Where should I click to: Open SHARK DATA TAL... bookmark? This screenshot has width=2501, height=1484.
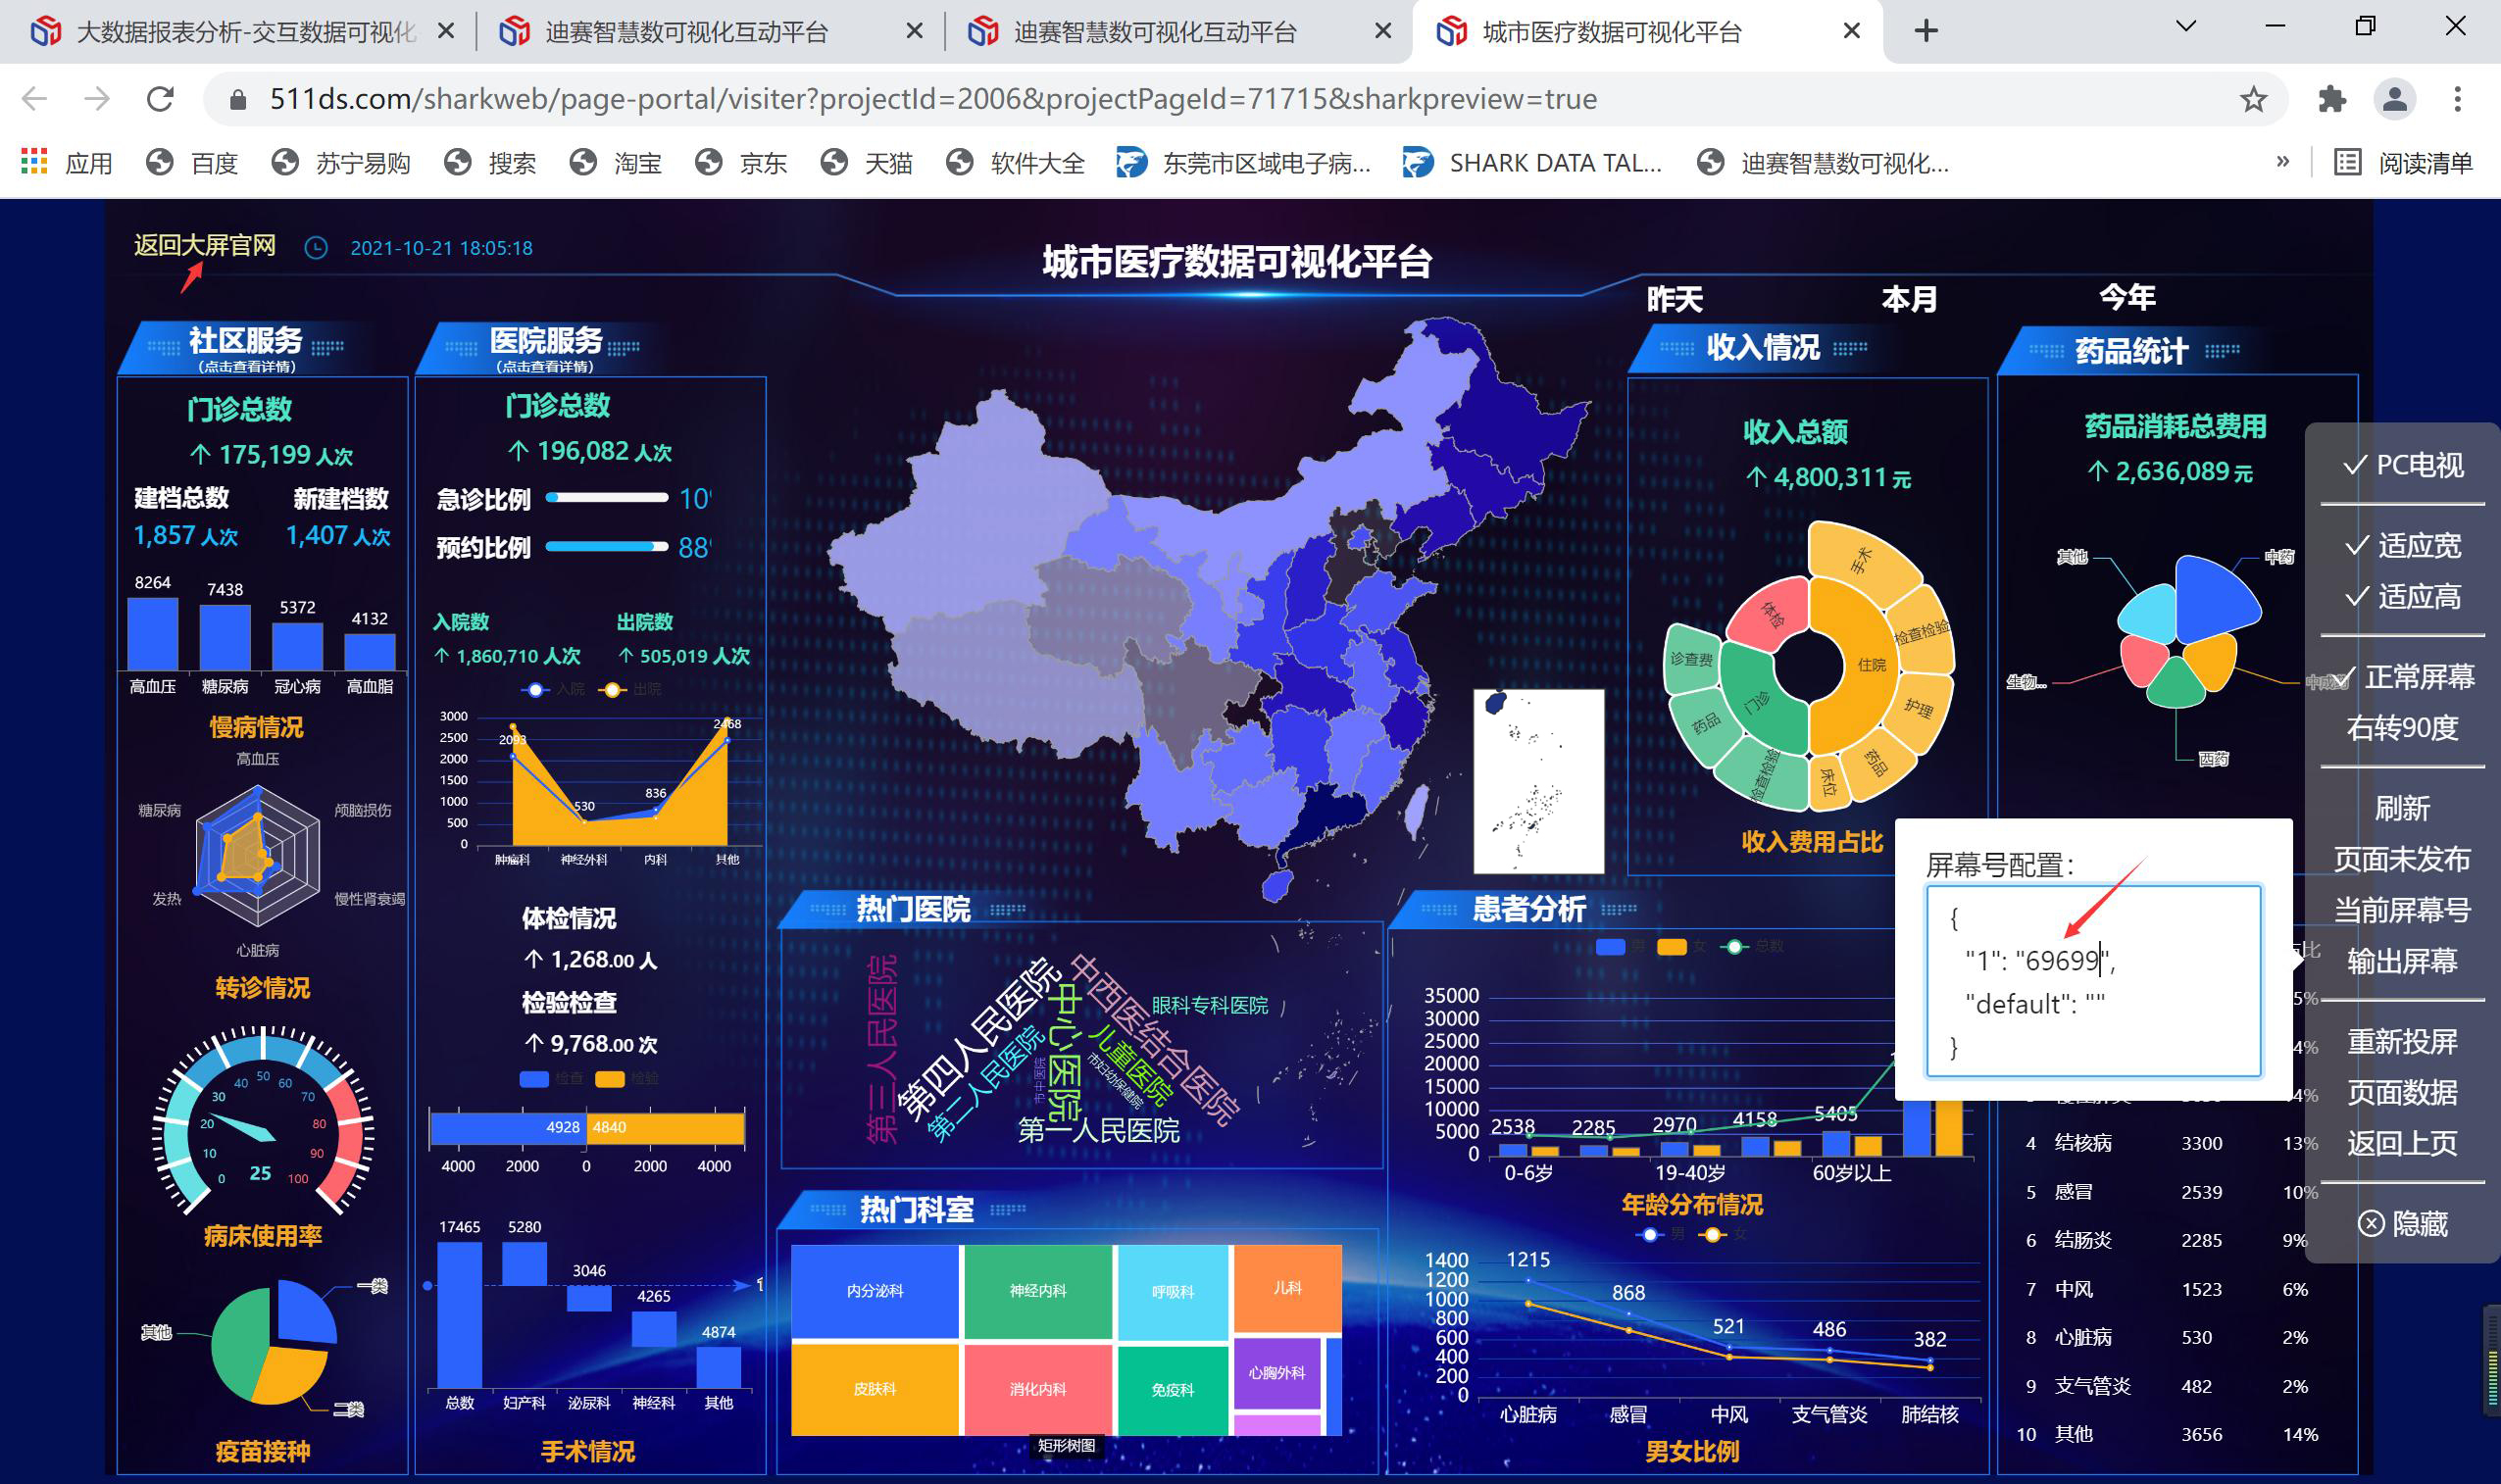tap(1531, 162)
